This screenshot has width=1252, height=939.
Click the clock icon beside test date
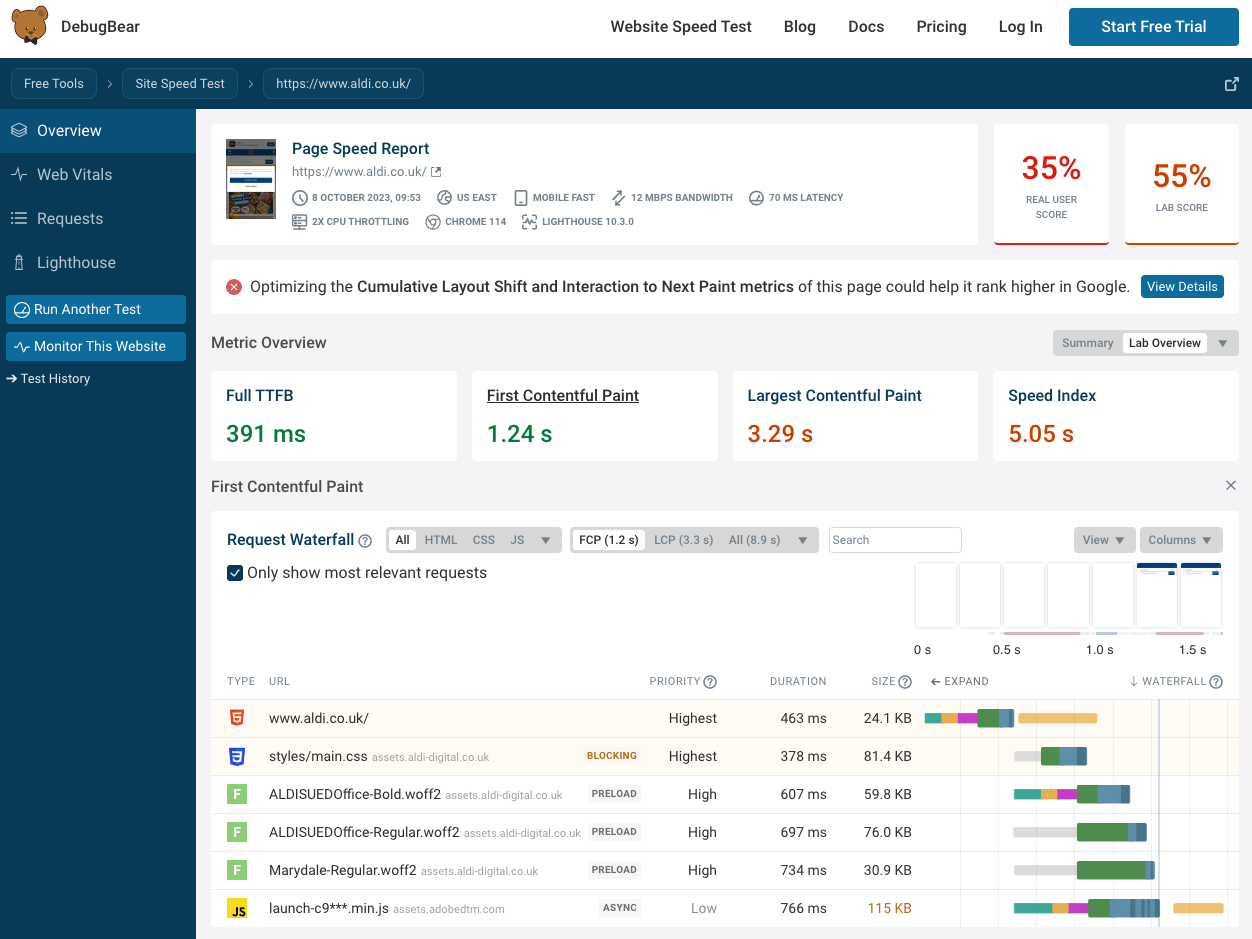300,198
